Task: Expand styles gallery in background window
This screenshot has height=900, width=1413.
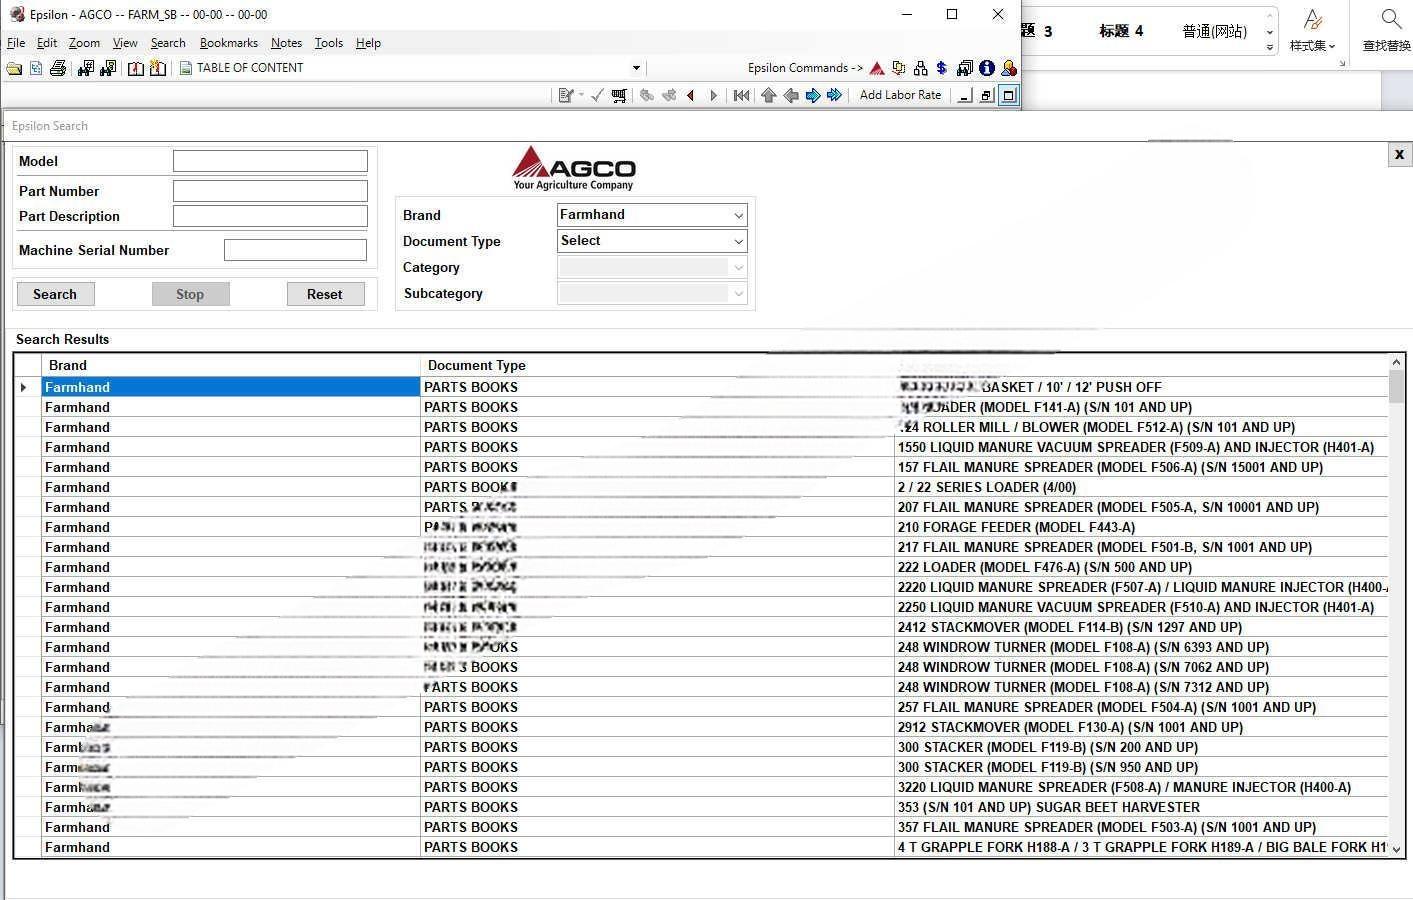Action: coord(1269,47)
